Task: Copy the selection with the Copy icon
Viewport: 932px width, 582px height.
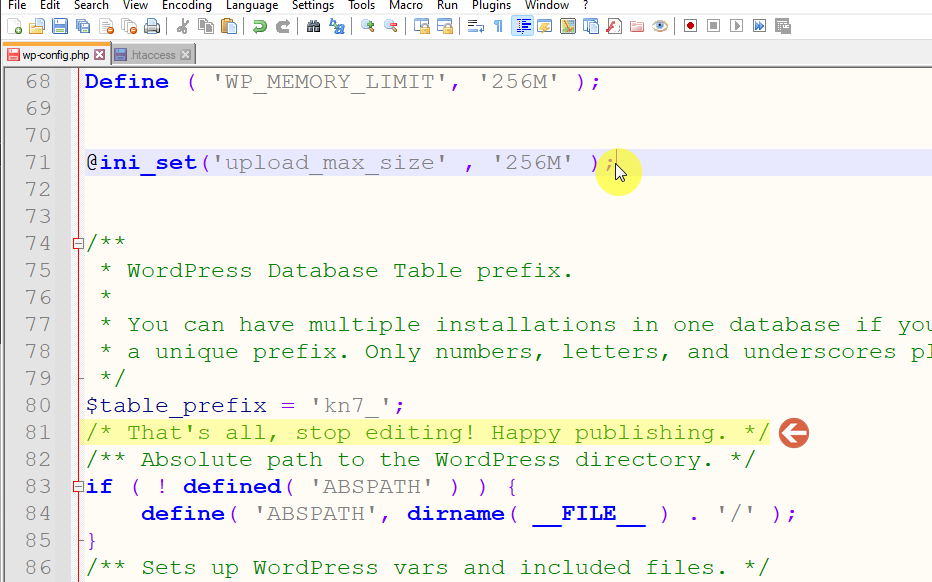Action: 206,26
